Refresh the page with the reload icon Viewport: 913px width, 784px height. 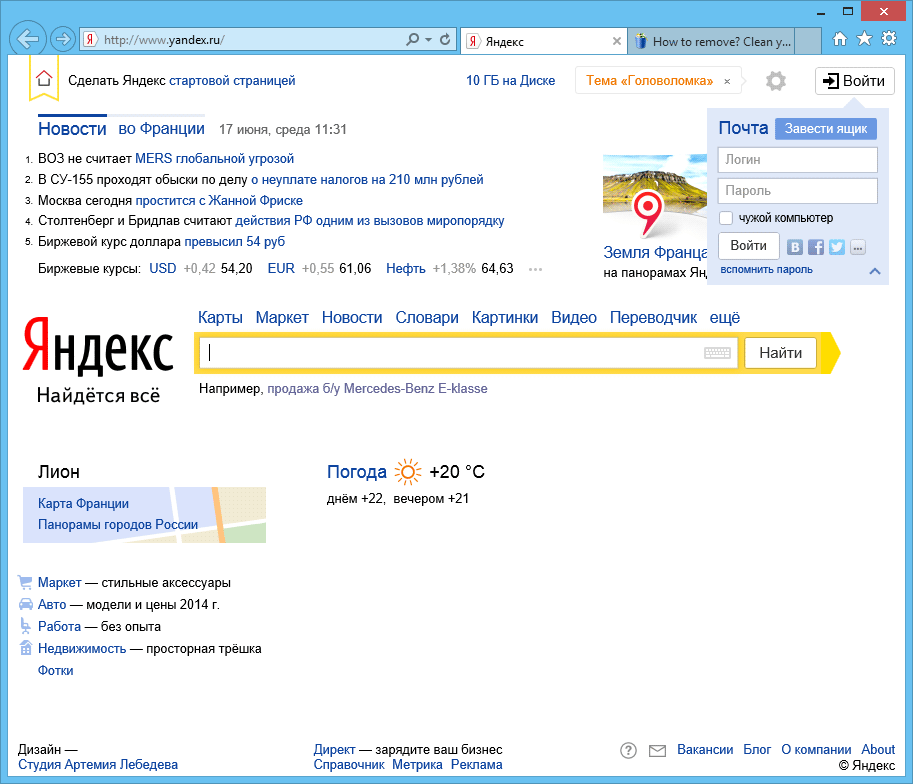445,40
